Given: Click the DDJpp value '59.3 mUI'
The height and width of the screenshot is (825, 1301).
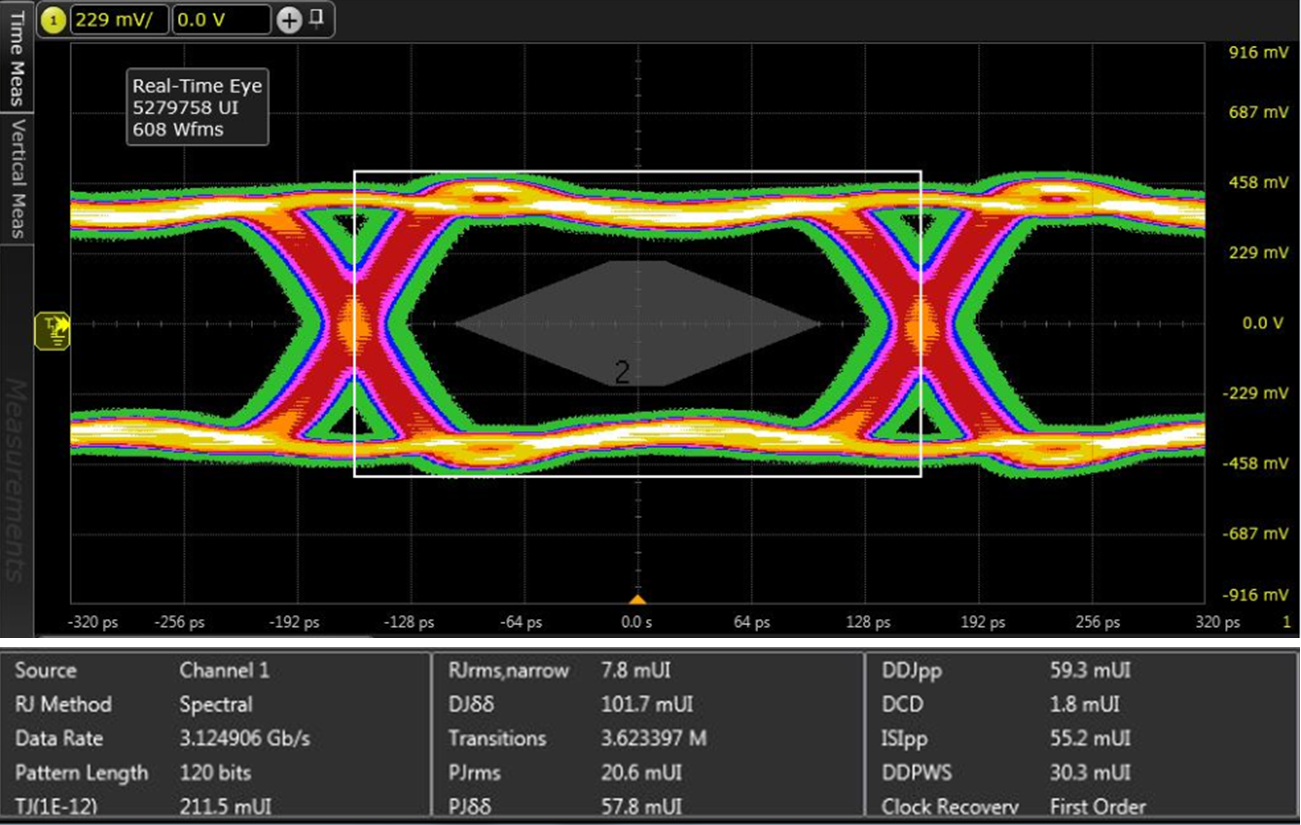Looking at the screenshot, I should point(1090,670).
